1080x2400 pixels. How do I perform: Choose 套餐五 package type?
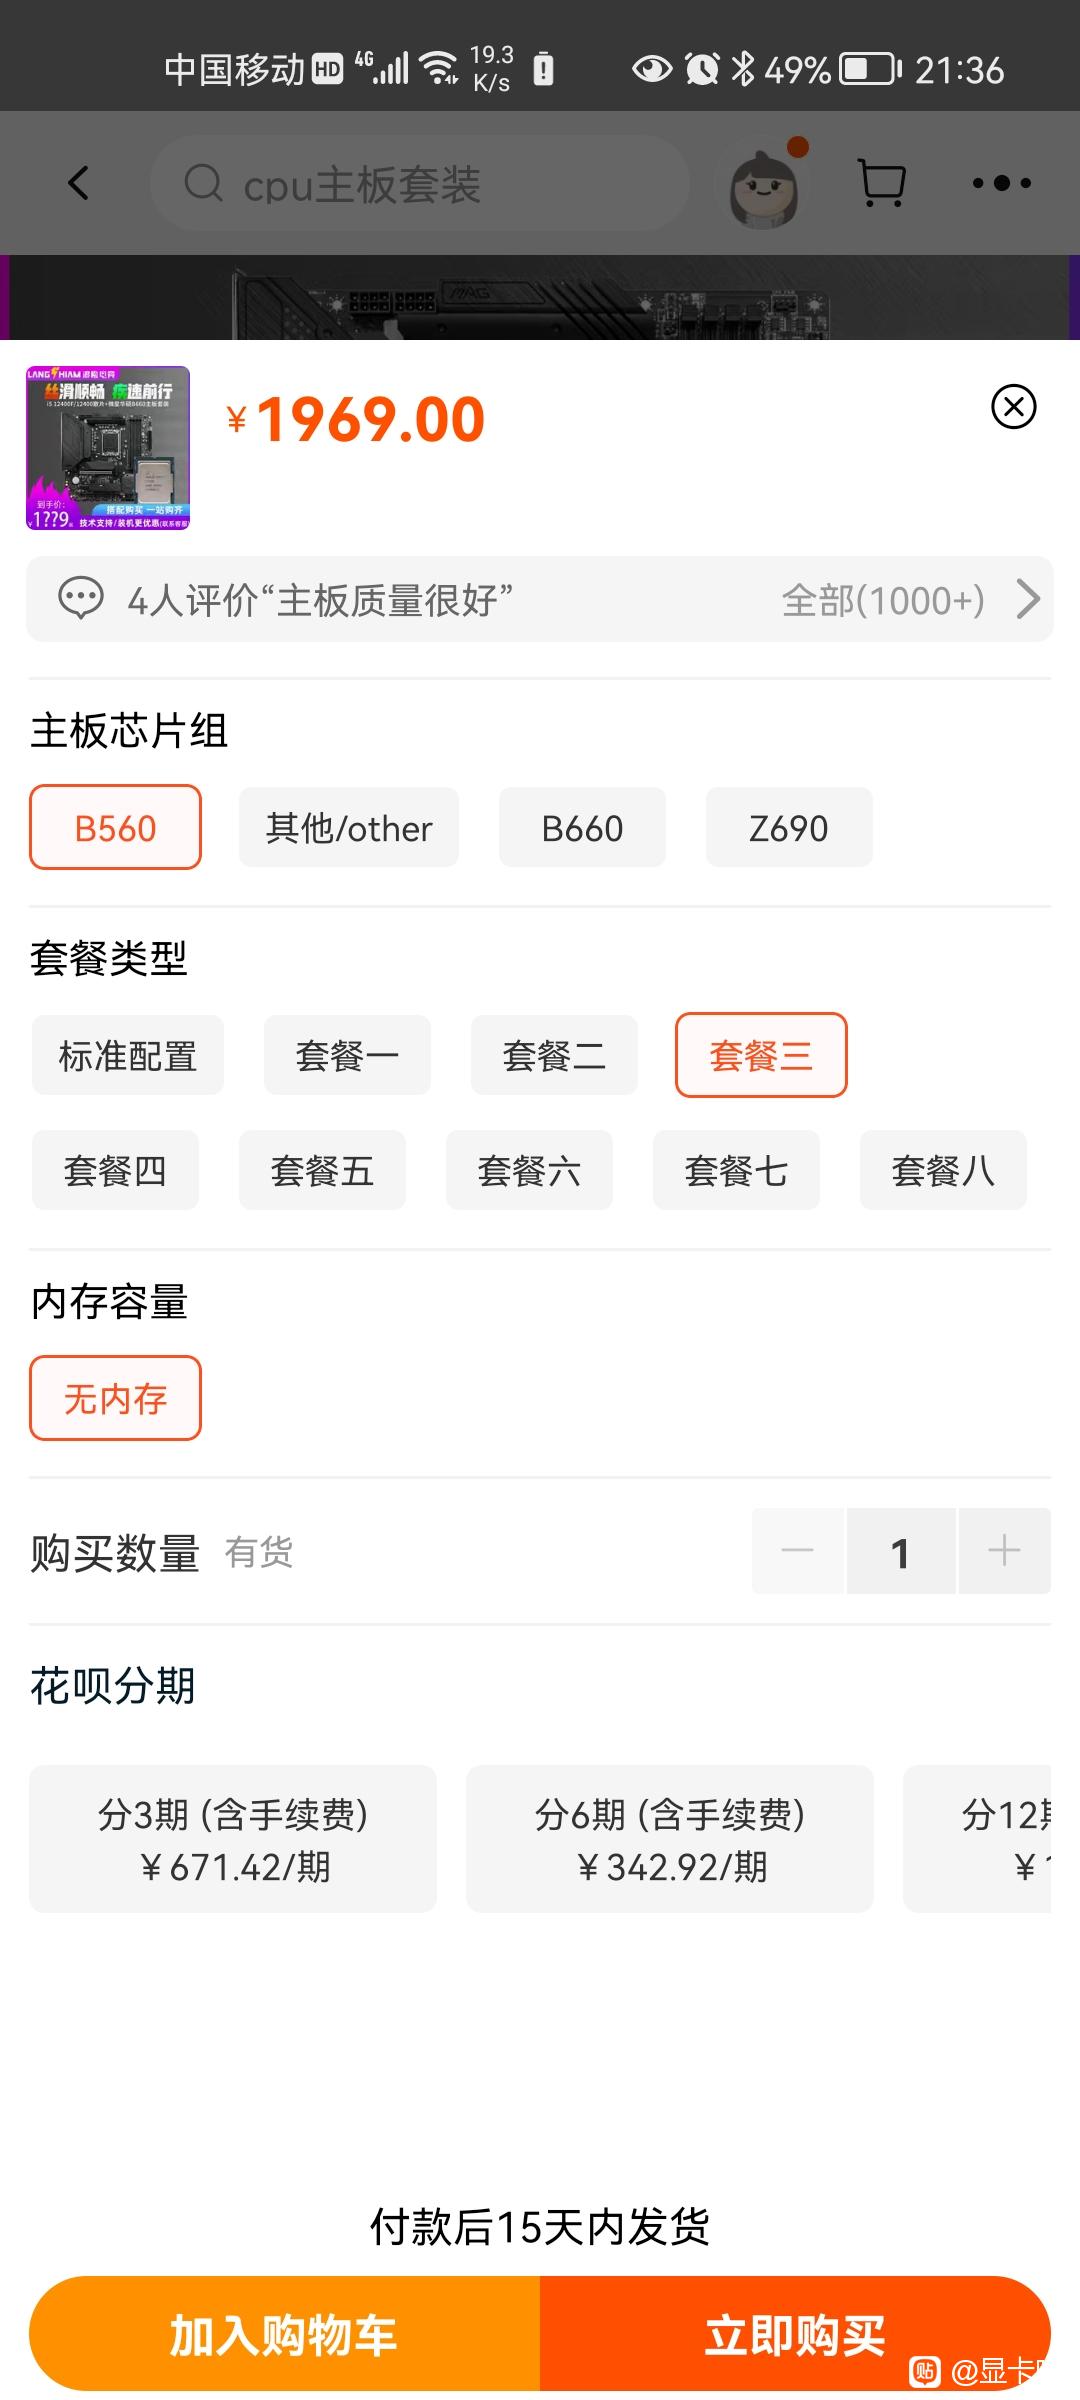pos(322,1170)
